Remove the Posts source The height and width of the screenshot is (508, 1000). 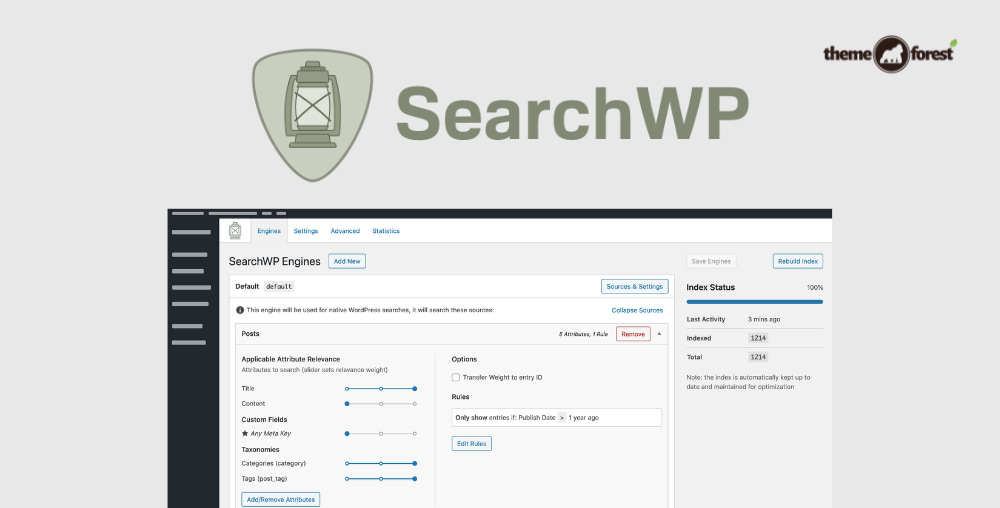tap(633, 334)
